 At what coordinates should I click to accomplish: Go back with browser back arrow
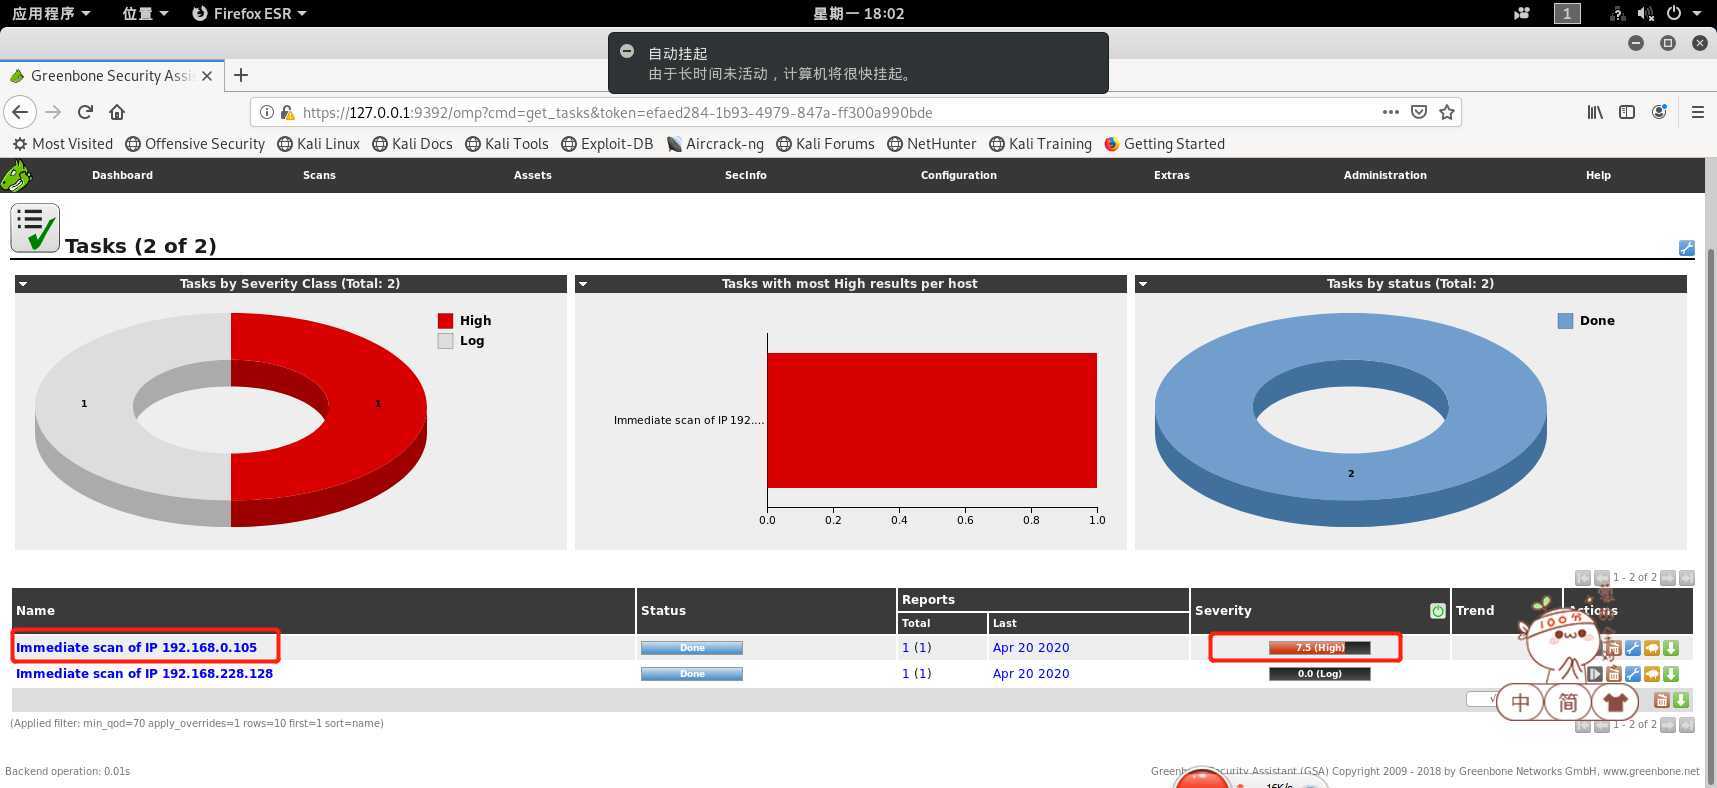[x=20, y=112]
